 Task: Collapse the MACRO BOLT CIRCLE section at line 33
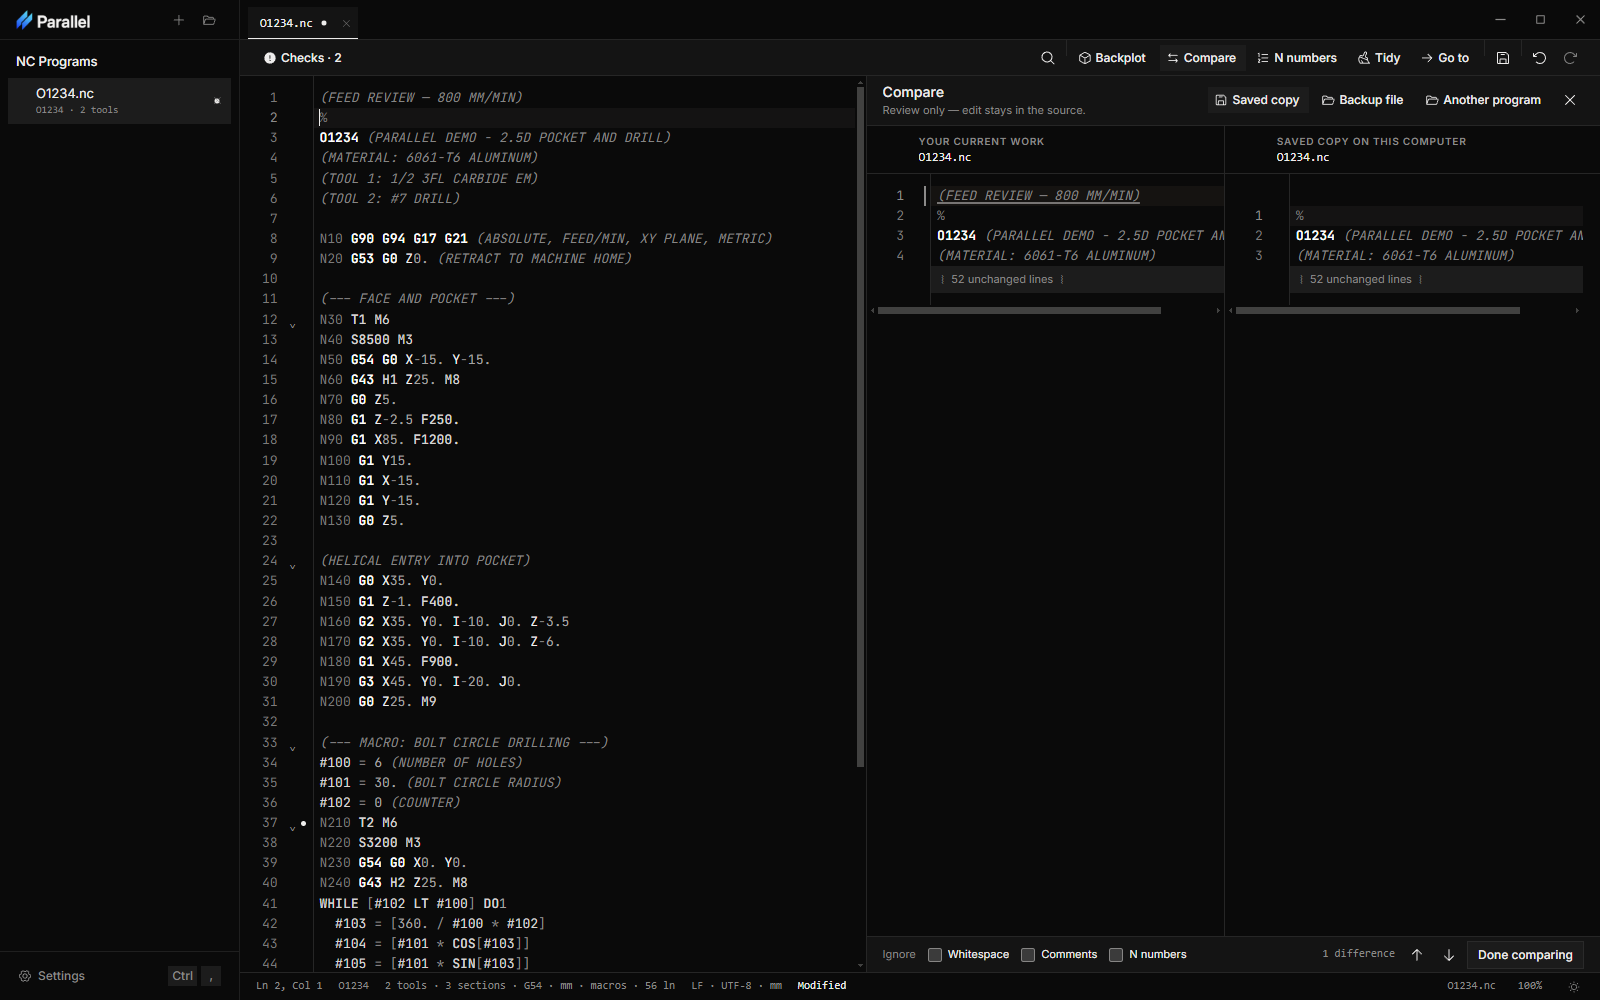point(293,748)
